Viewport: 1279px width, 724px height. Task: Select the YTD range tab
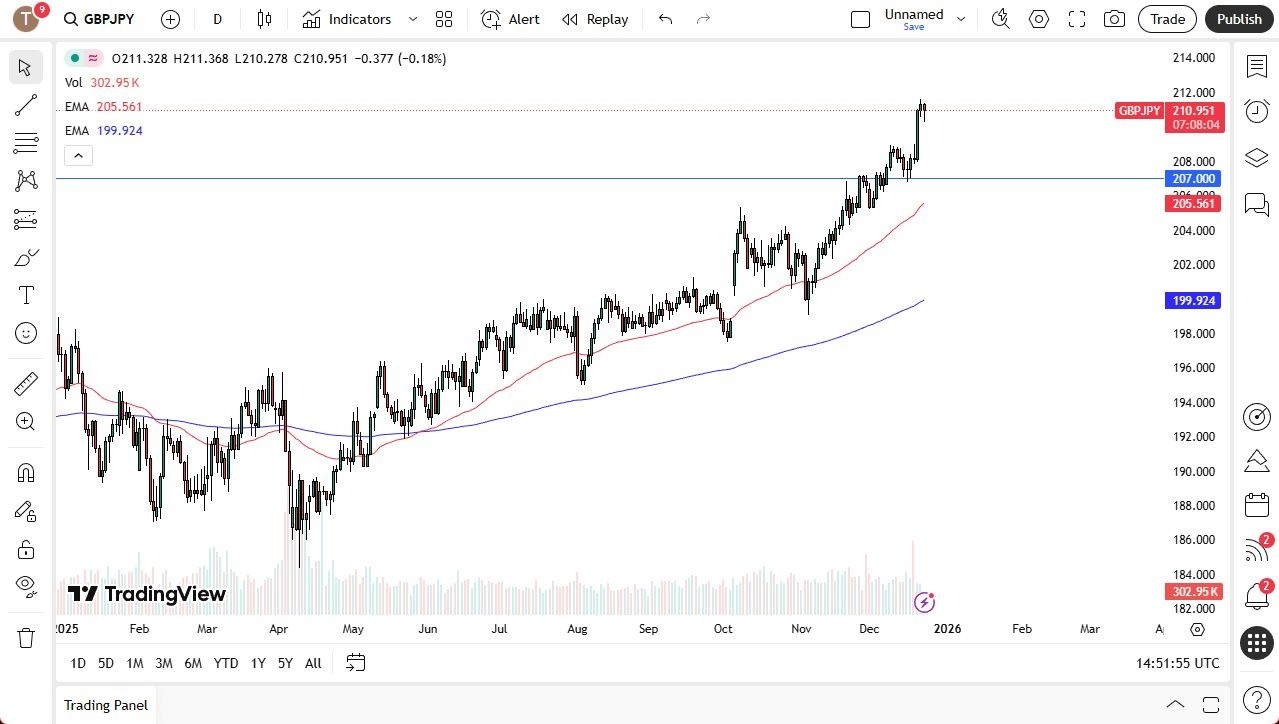[x=226, y=663]
